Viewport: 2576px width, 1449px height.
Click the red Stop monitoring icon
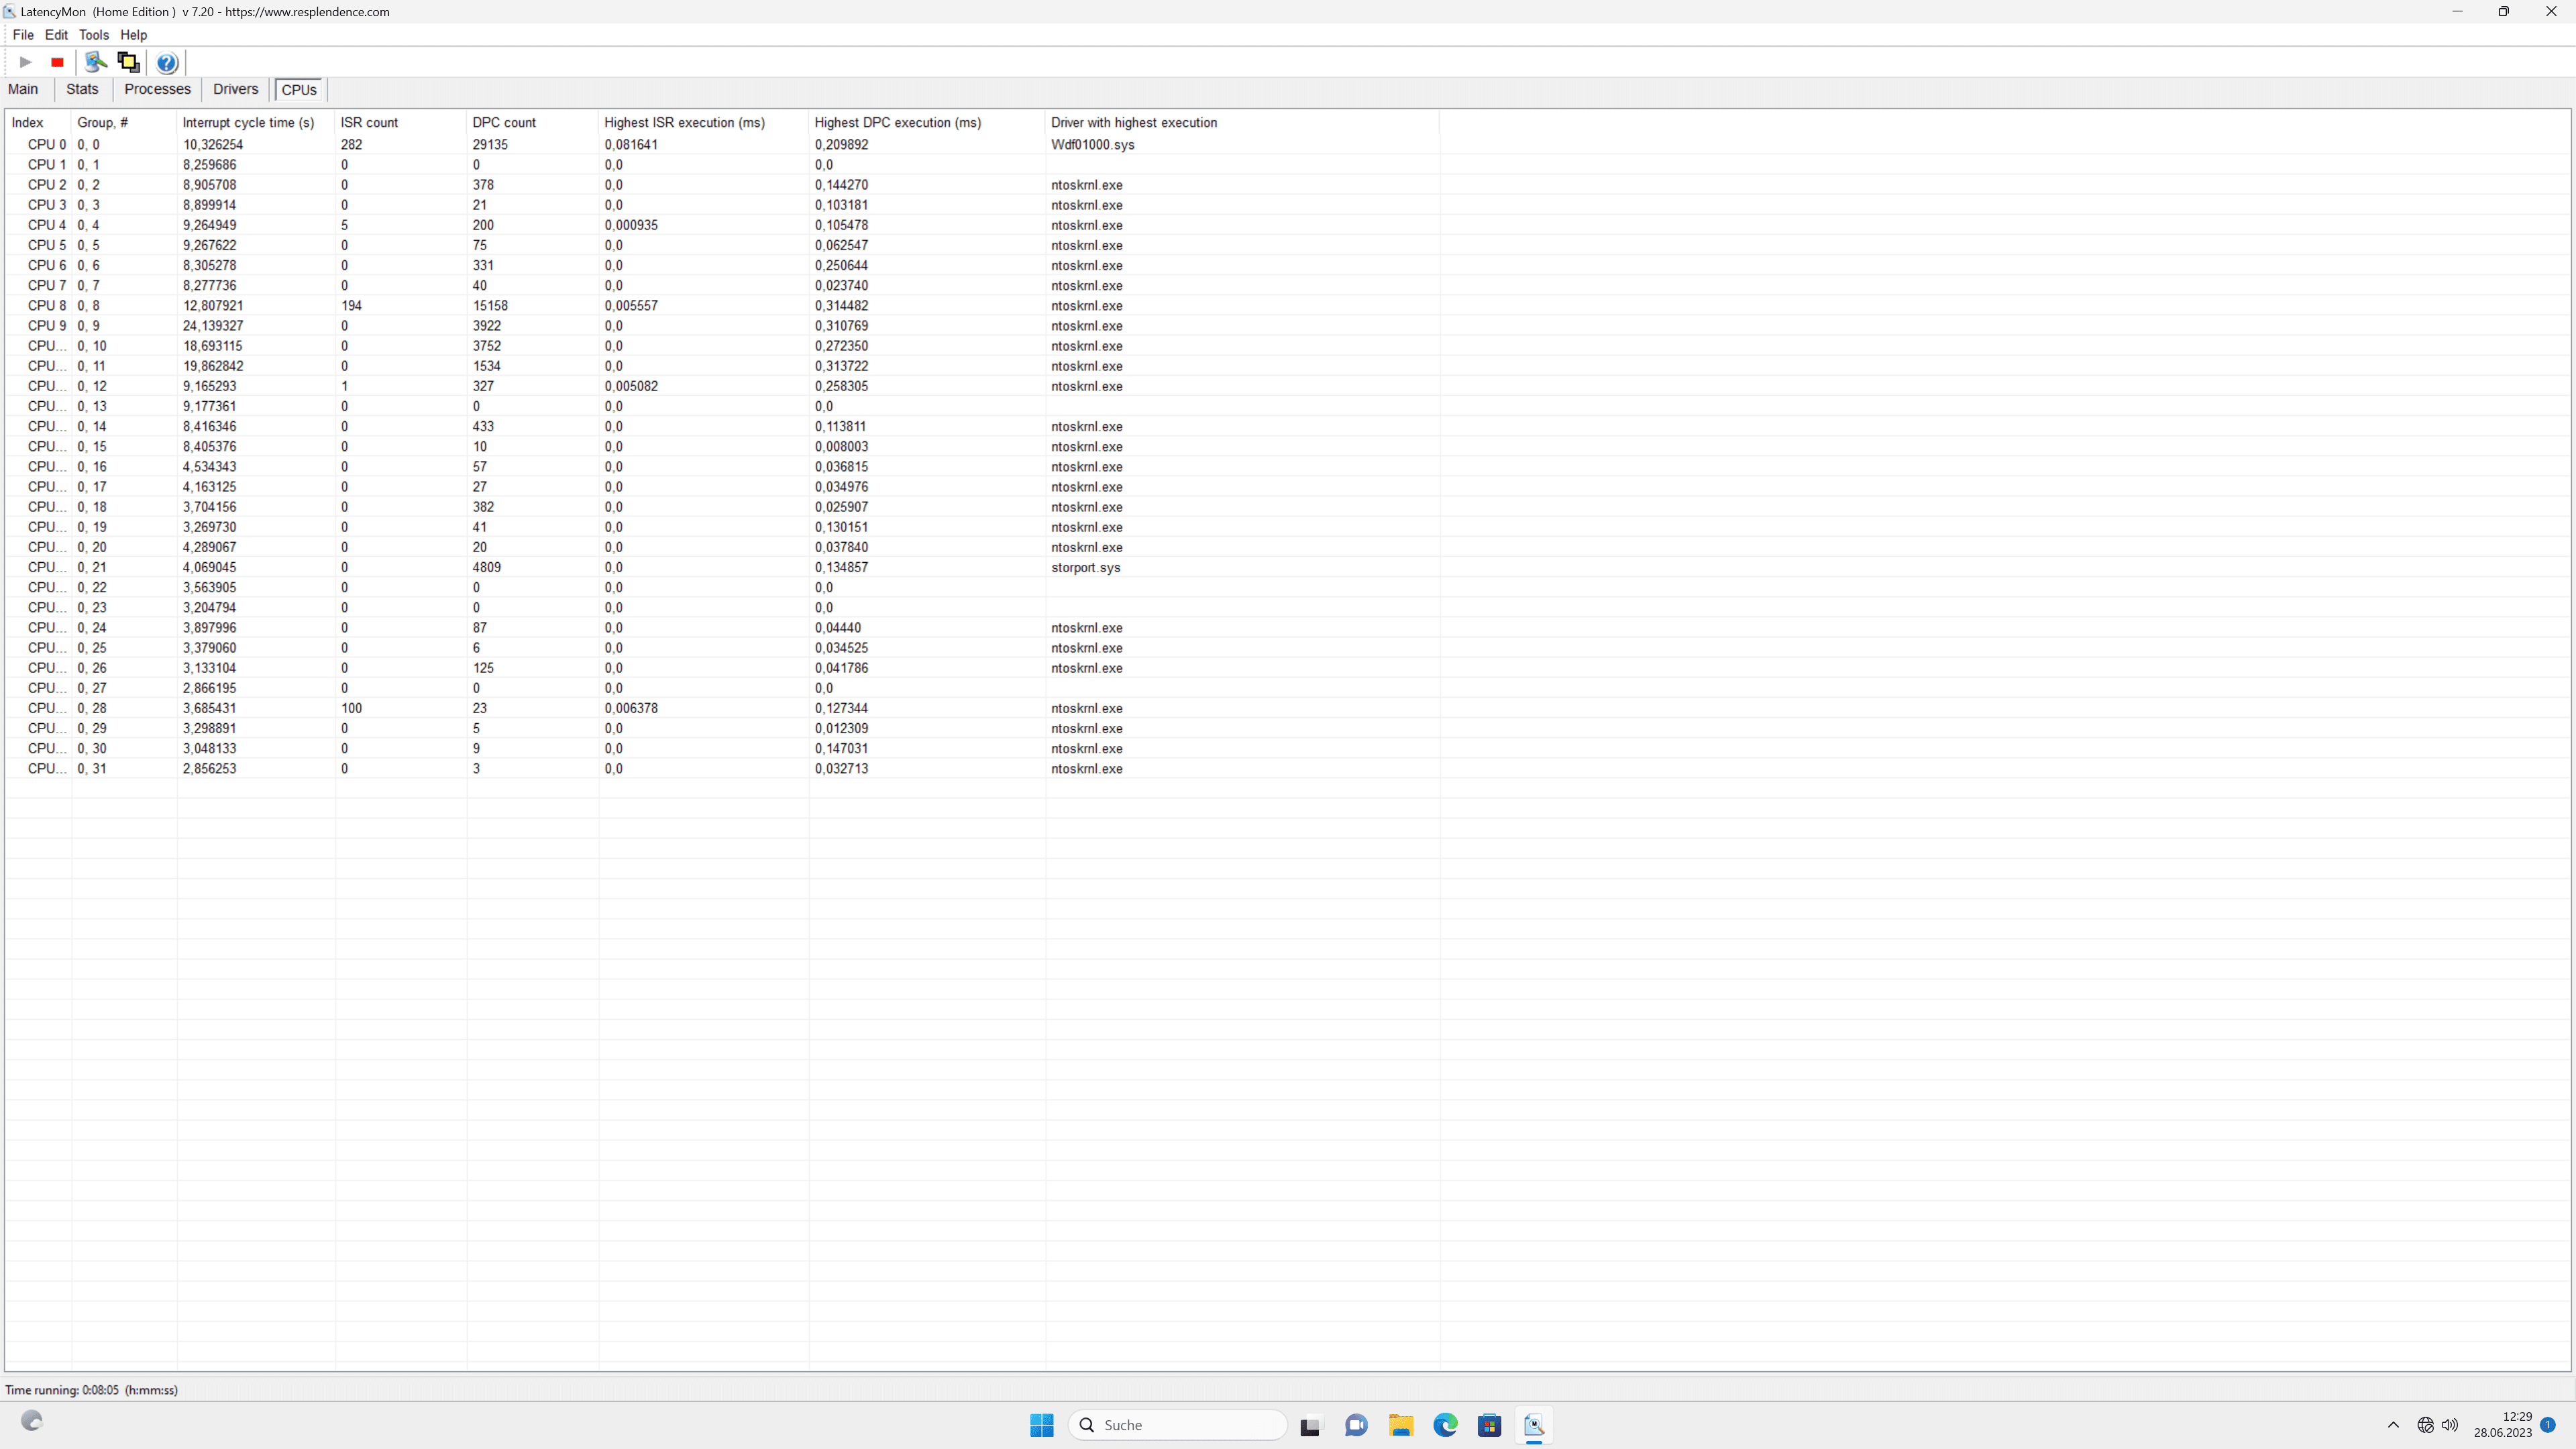click(57, 62)
